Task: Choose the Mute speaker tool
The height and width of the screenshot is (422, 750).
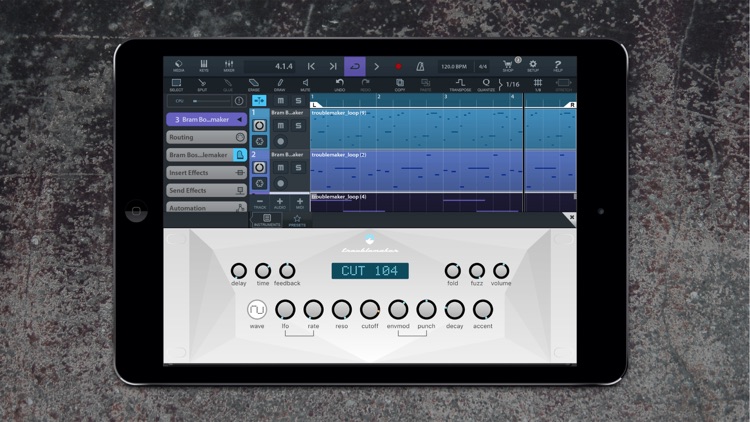Action: 305,85
